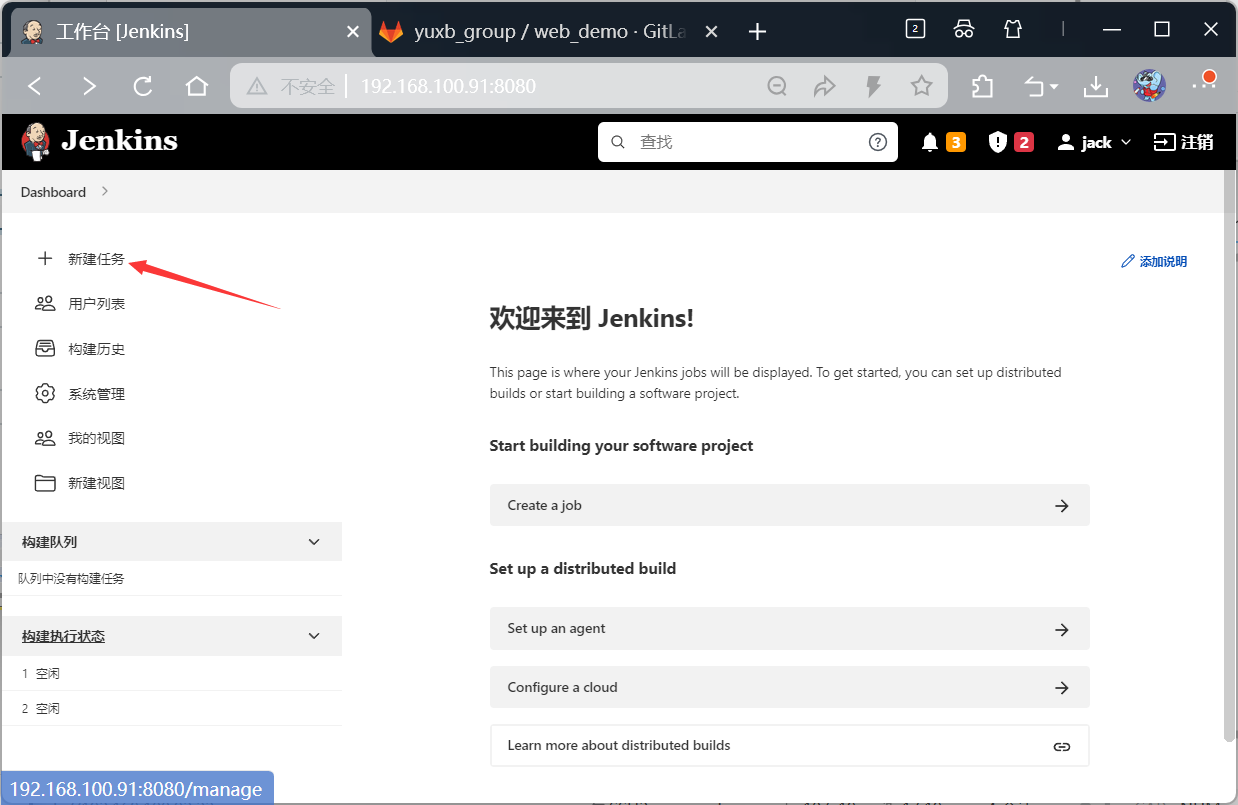Open Learn more about distributed builds
The width and height of the screenshot is (1238, 805).
789,746
